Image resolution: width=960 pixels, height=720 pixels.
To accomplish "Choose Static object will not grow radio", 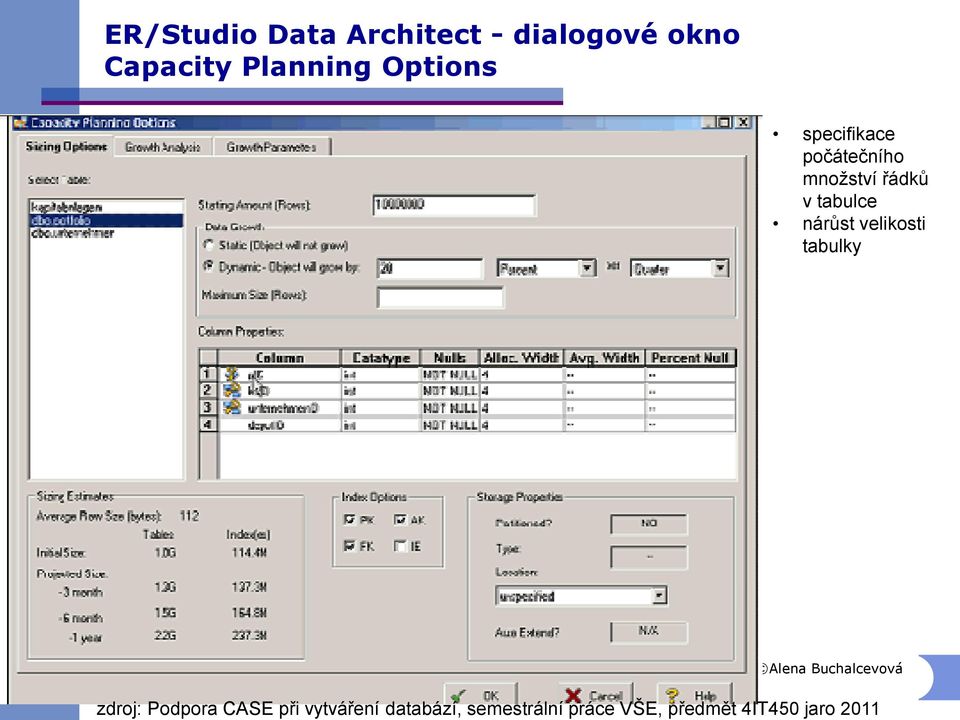I will click(209, 246).
